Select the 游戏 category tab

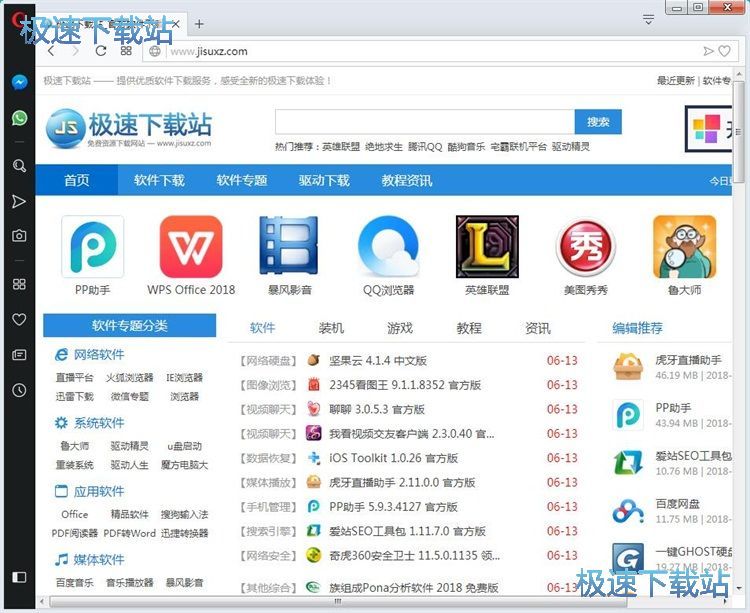click(x=400, y=328)
